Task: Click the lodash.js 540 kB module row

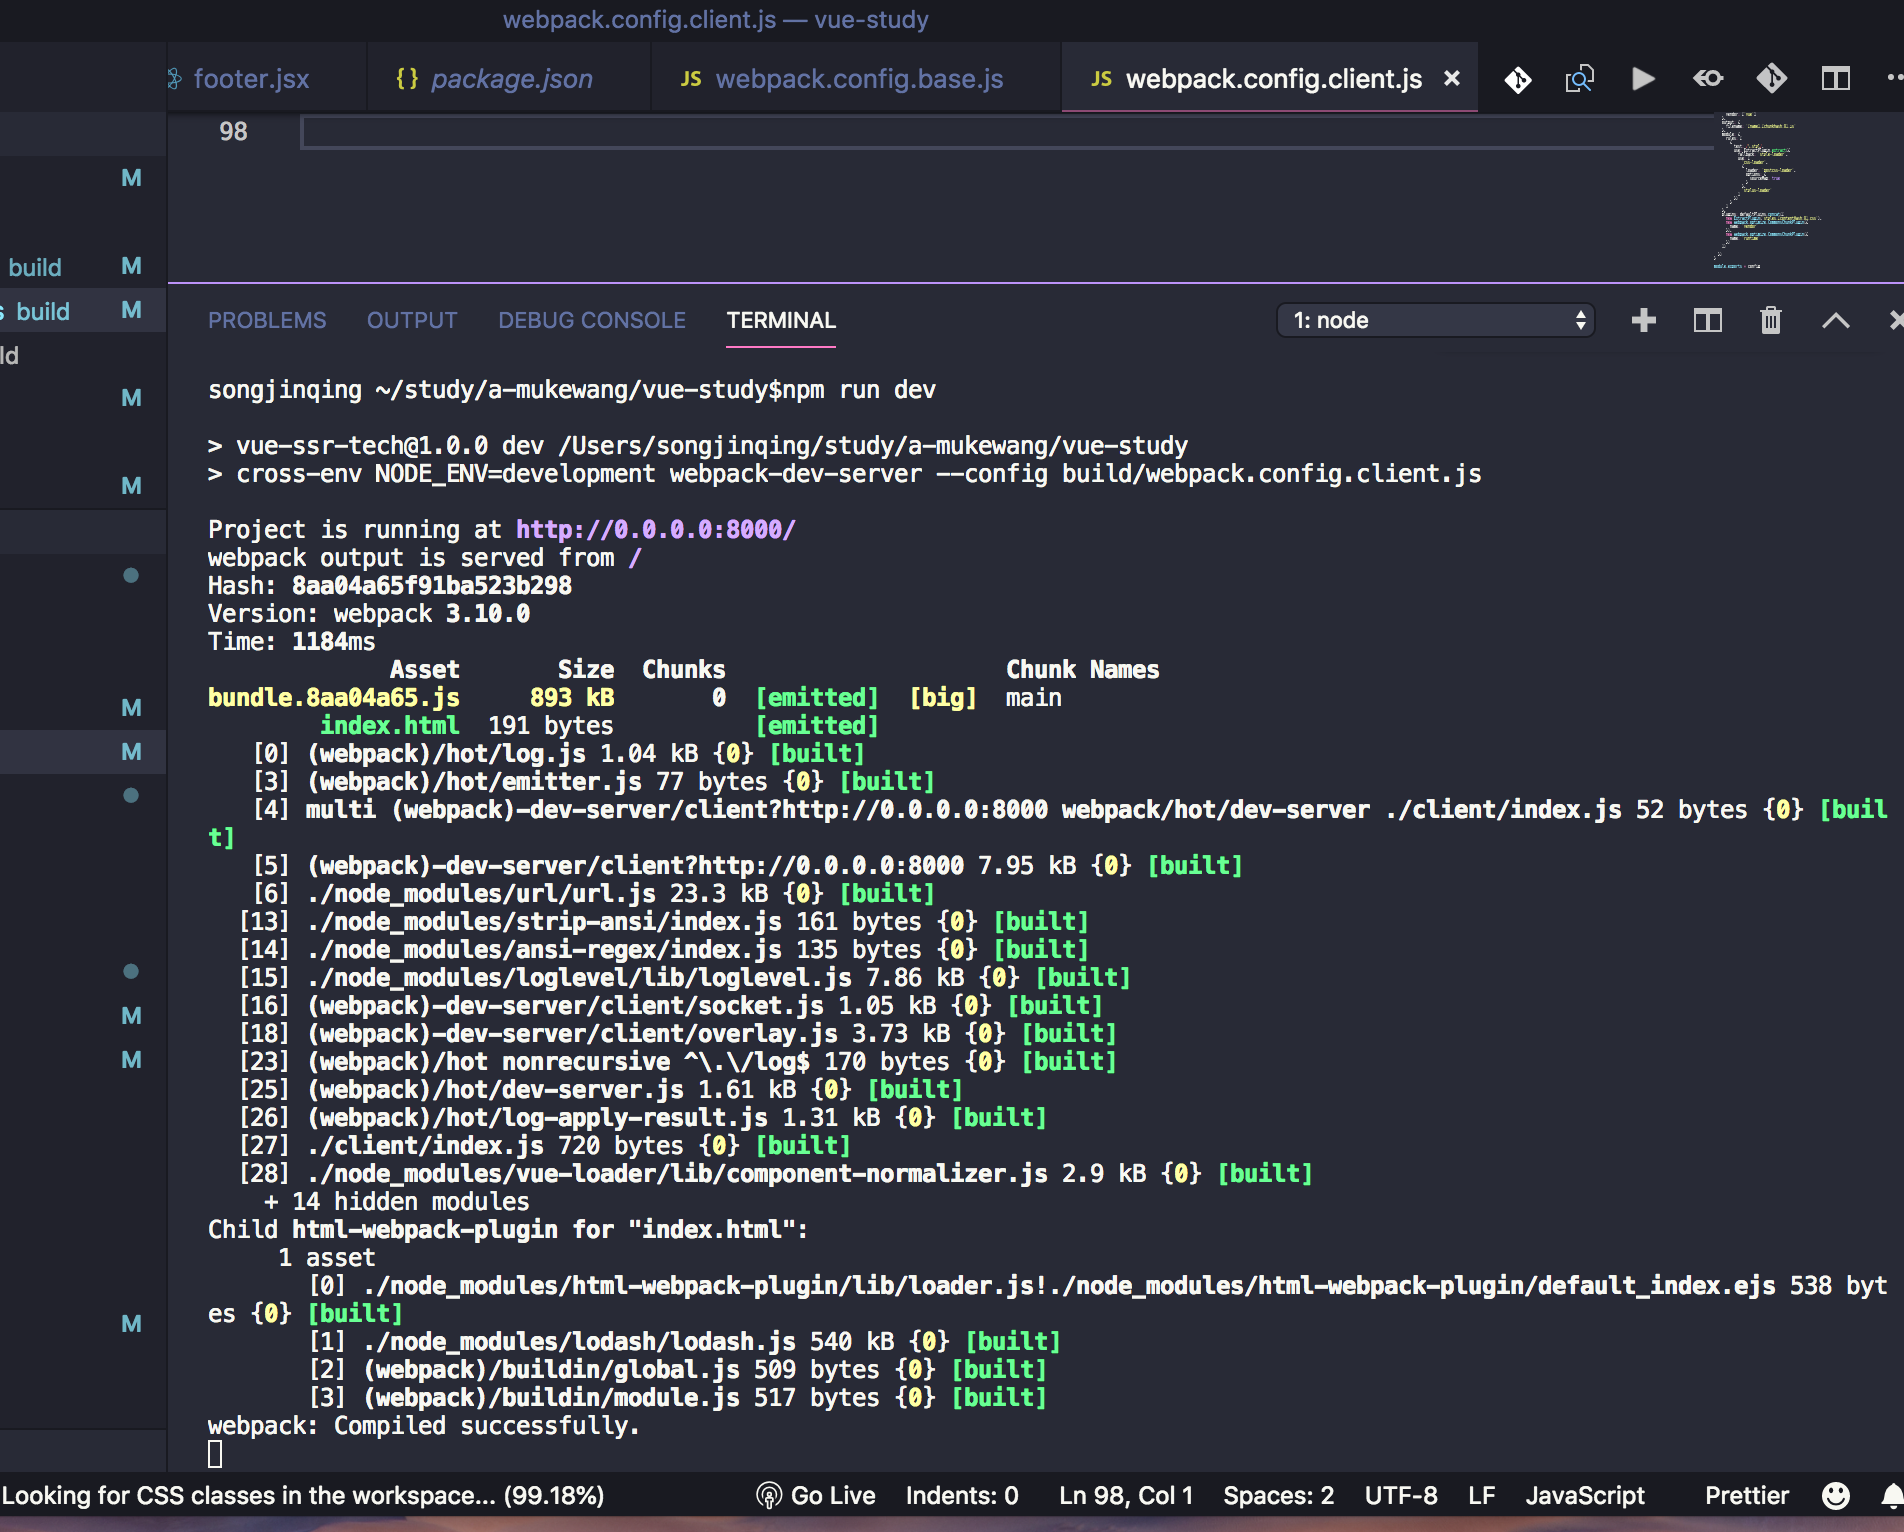Action: tap(685, 1342)
